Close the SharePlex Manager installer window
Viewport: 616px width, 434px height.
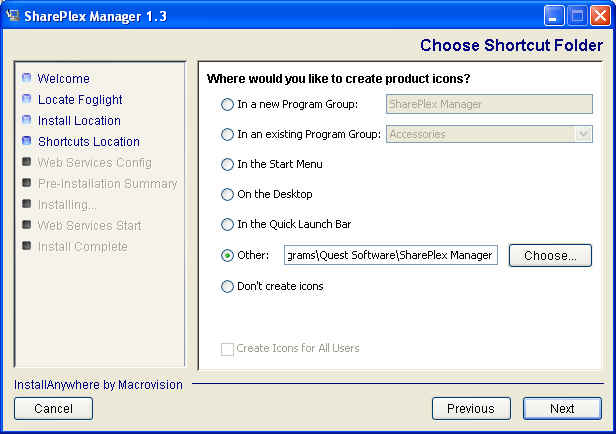pyautogui.click(x=600, y=16)
